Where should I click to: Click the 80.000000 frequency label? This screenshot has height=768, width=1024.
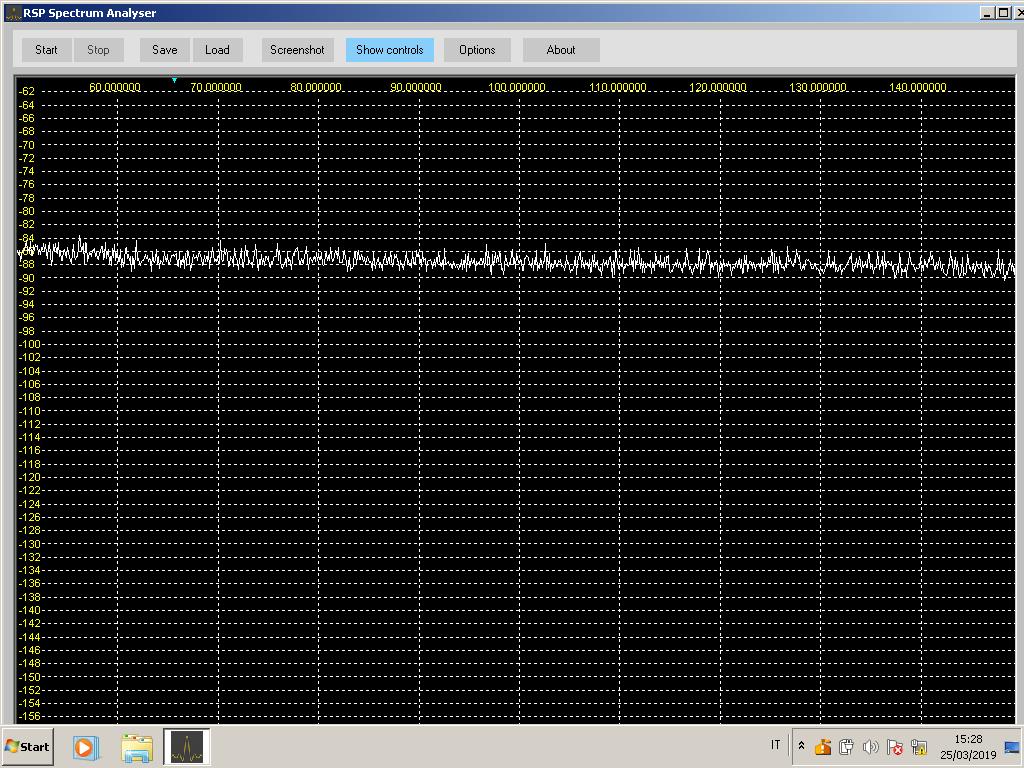coord(315,87)
